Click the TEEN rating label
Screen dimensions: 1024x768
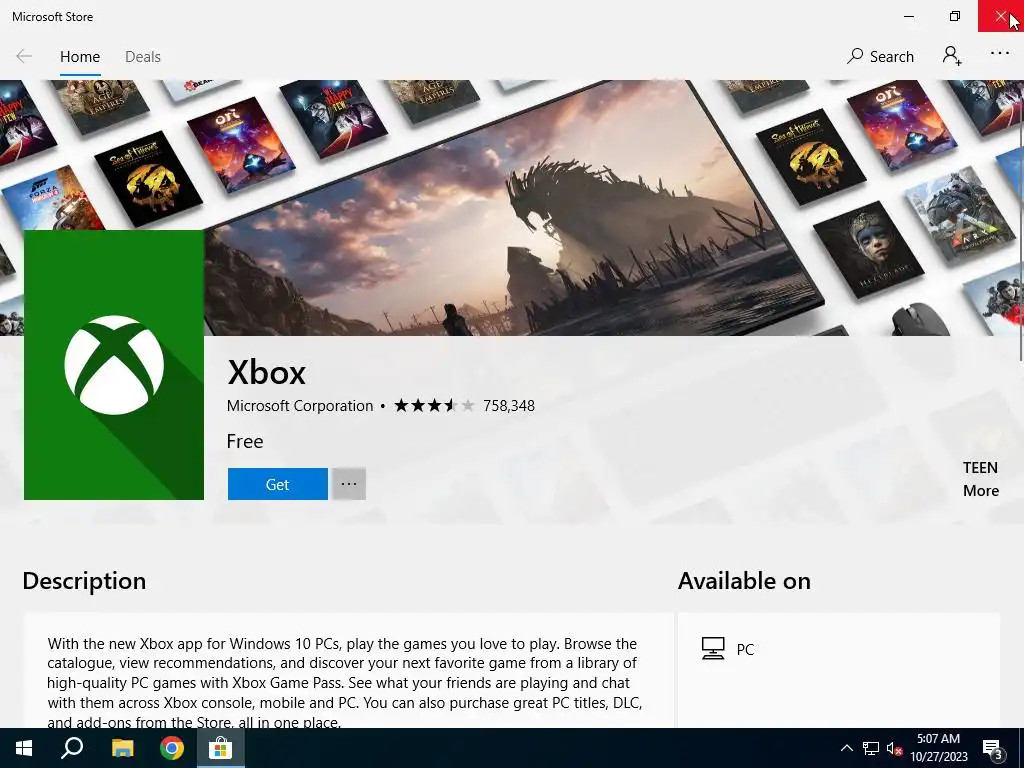coord(980,468)
